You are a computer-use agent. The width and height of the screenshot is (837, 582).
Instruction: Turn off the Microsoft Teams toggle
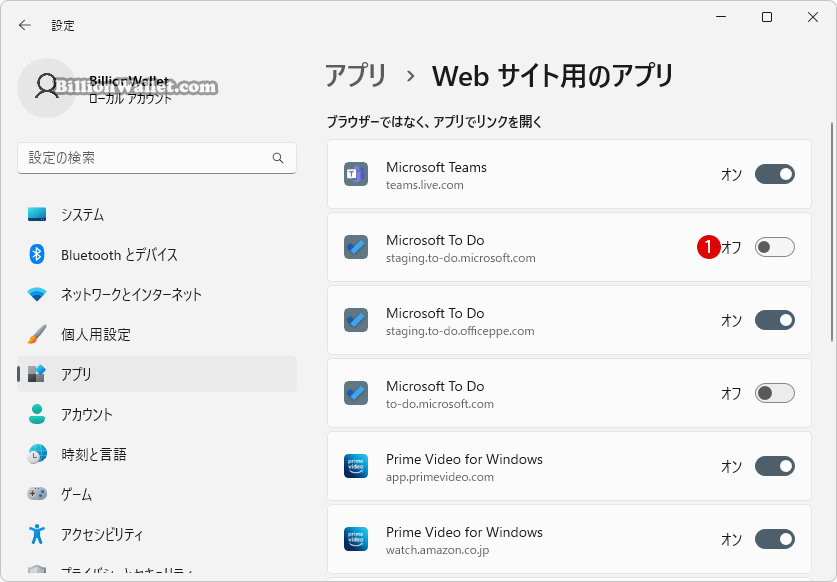click(775, 174)
